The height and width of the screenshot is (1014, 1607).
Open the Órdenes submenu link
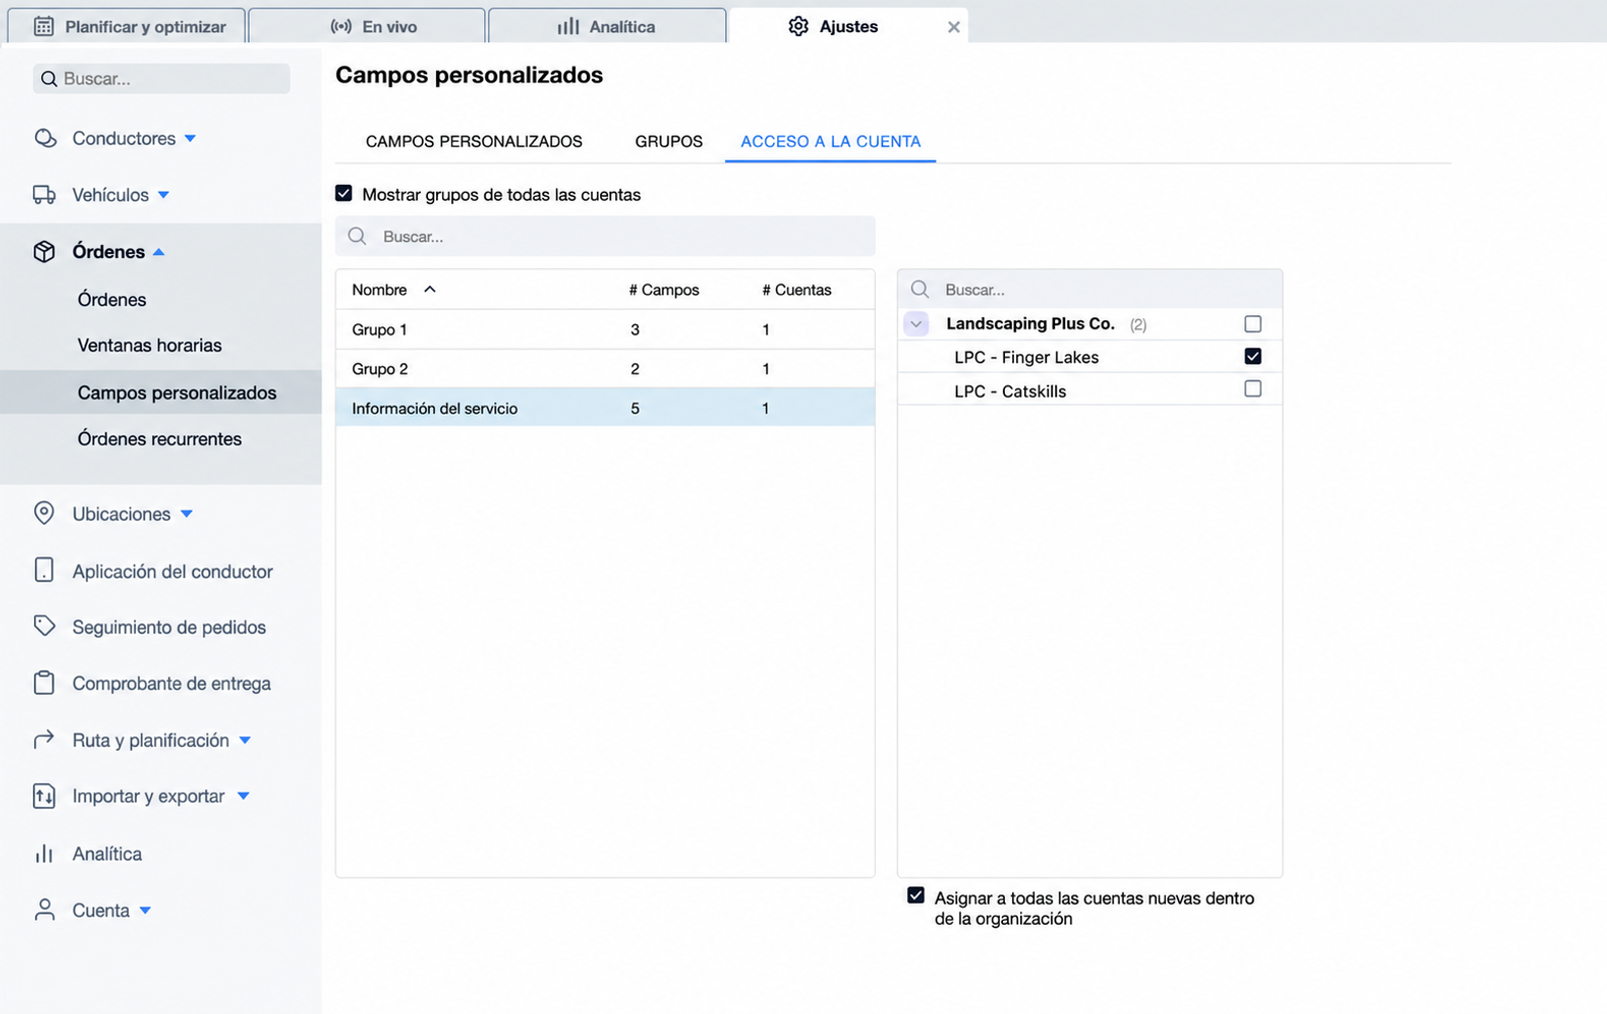(x=112, y=299)
